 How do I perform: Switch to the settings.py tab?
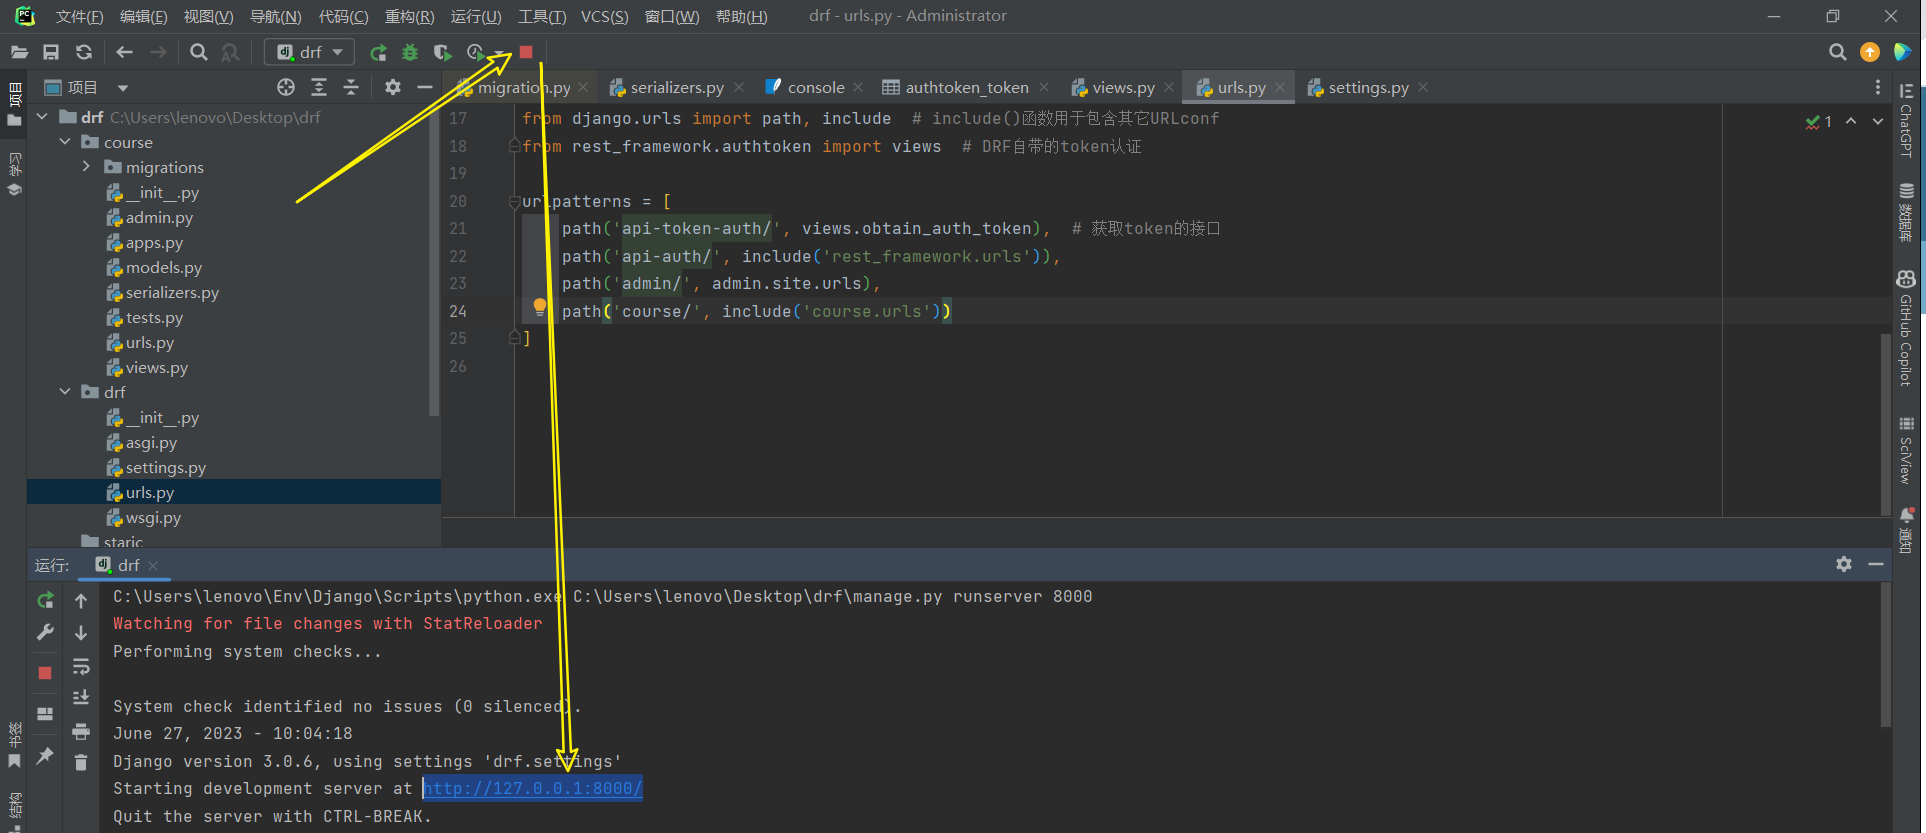coord(1368,88)
